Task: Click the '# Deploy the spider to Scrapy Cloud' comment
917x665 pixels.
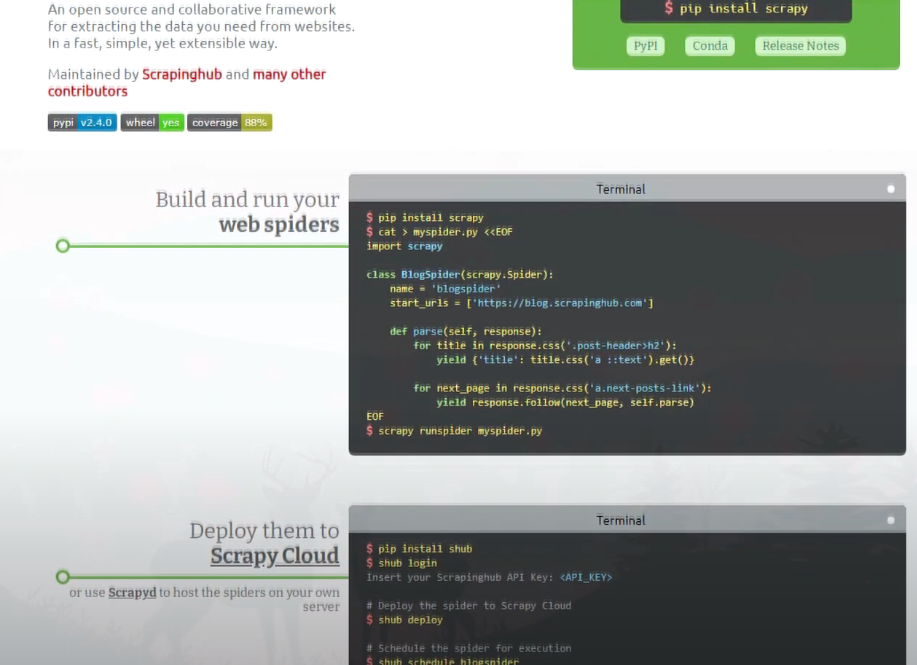Action: click(468, 605)
